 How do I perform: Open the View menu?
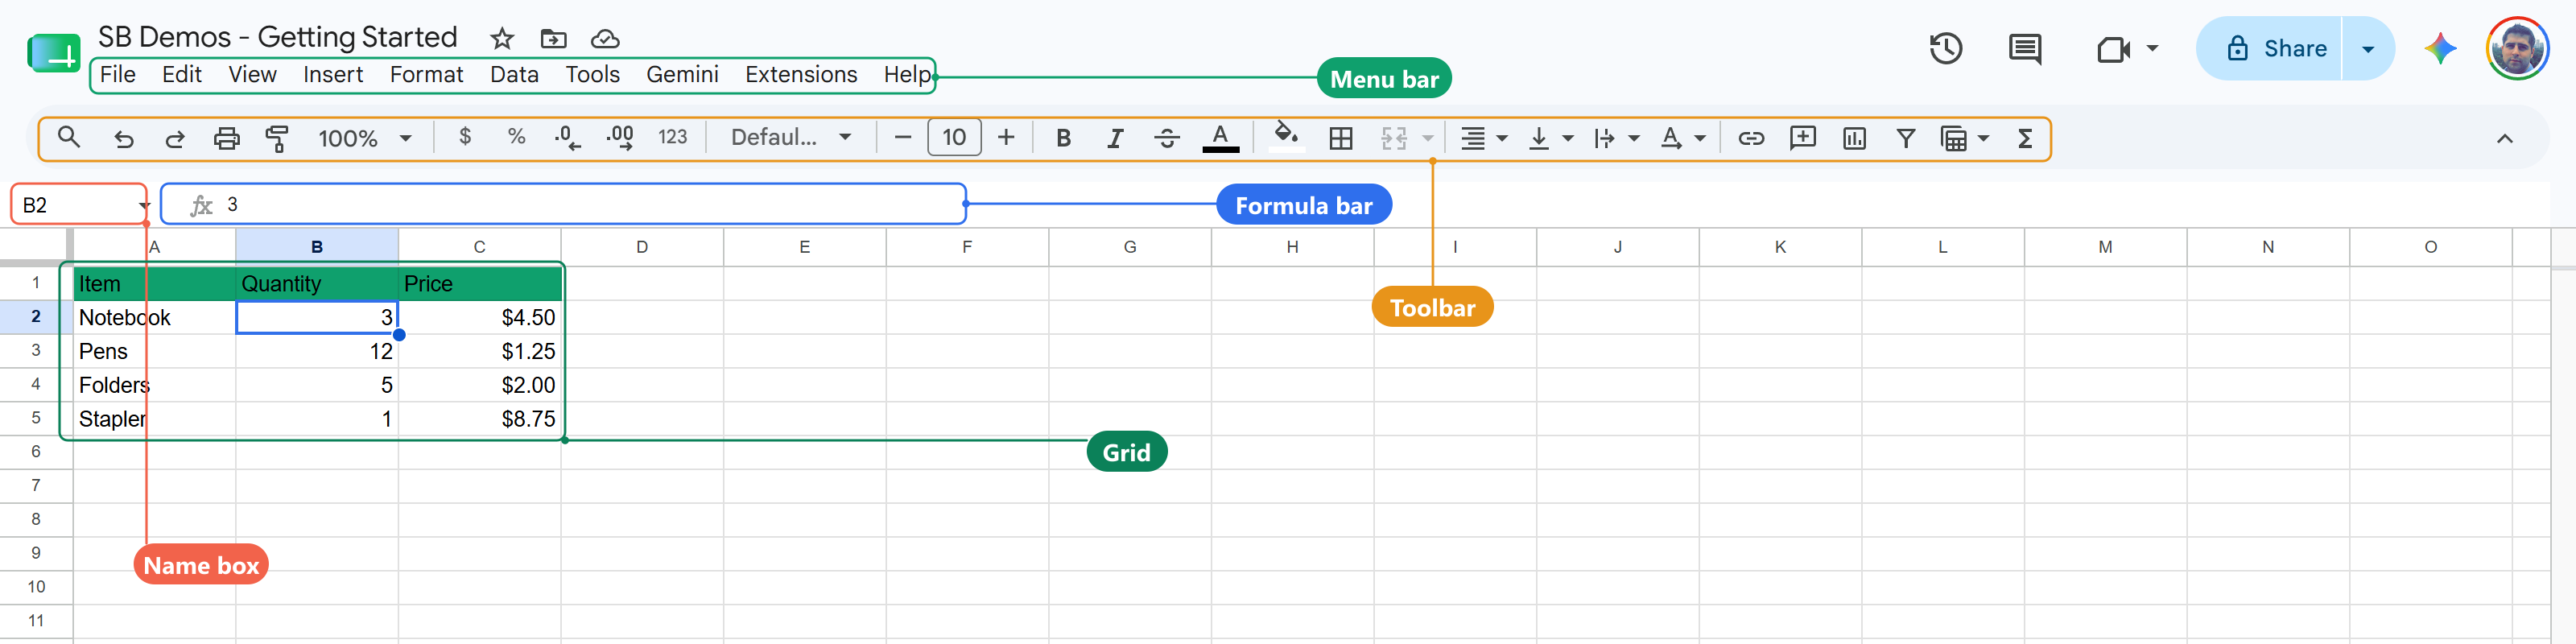pos(252,74)
